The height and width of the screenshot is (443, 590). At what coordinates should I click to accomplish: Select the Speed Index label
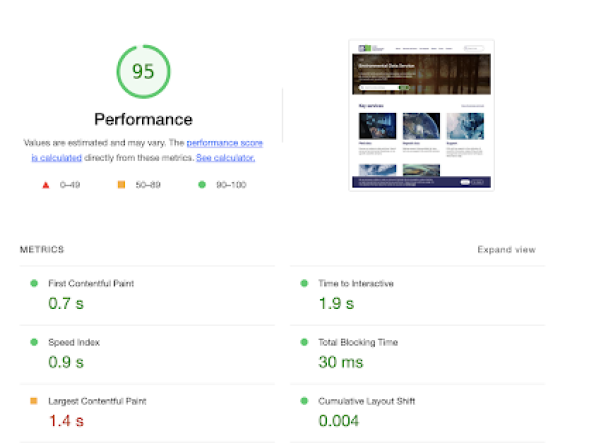(x=74, y=343)
